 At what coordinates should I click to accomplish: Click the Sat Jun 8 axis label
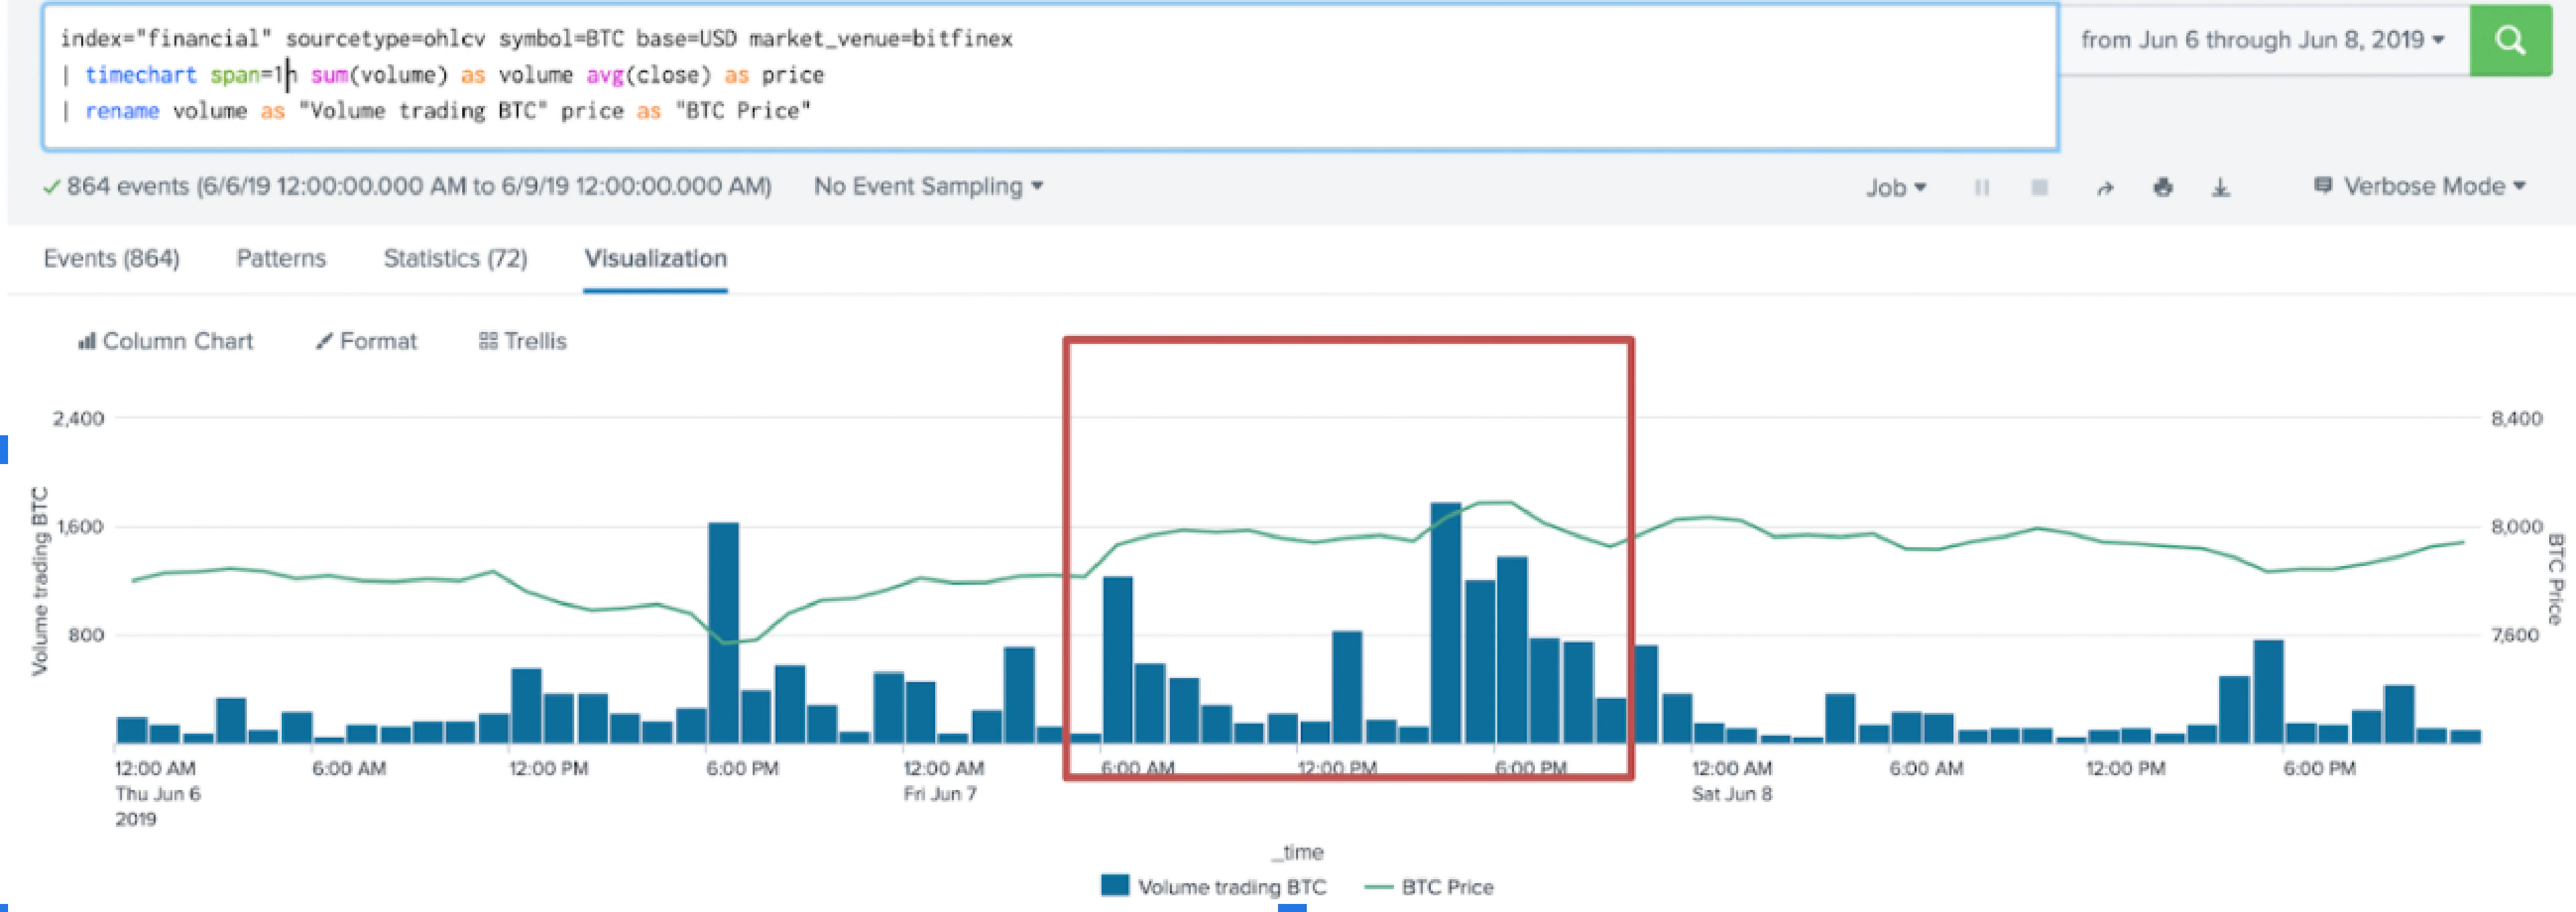pyautogui.click(x=1732, y=794)
